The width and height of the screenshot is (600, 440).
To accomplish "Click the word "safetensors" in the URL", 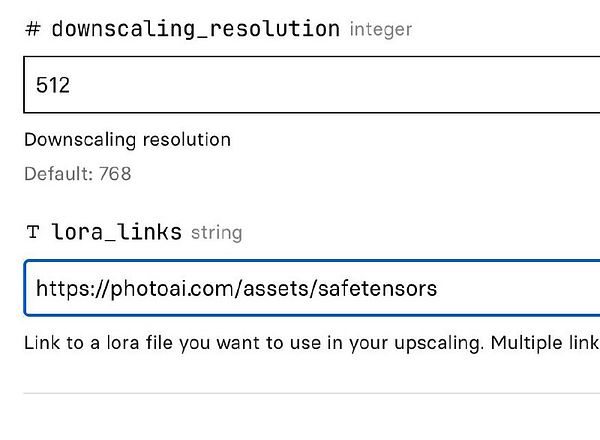I will point(378,289).
